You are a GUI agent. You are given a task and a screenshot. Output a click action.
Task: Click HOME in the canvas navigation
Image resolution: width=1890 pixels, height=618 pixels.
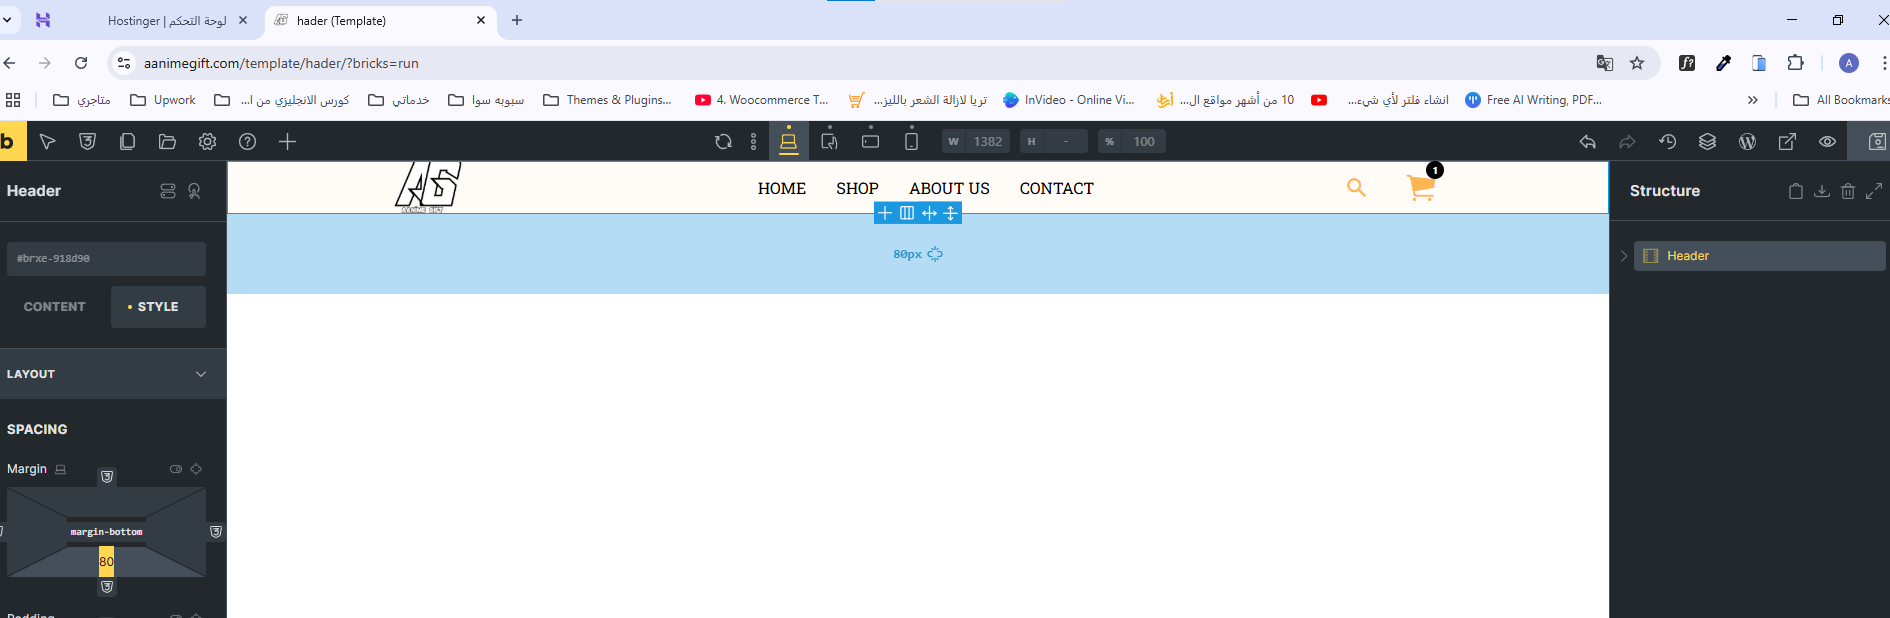tap(781, 188)
